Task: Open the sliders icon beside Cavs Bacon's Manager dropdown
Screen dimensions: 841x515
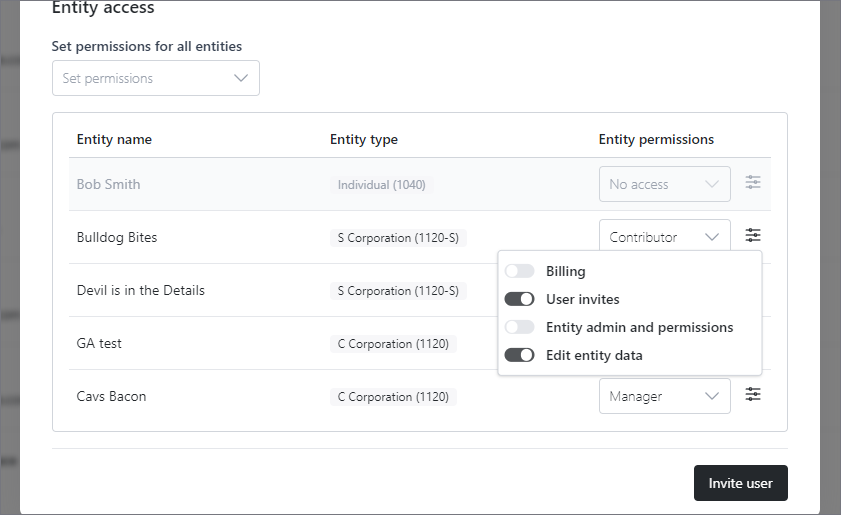Action: 753,395
